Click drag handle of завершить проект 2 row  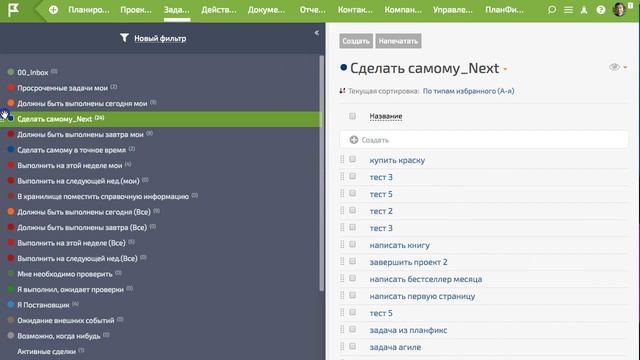tap(342, 262)
